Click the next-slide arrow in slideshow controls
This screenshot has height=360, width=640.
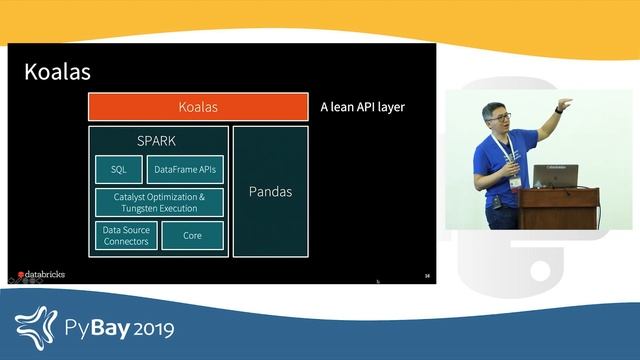40,280
